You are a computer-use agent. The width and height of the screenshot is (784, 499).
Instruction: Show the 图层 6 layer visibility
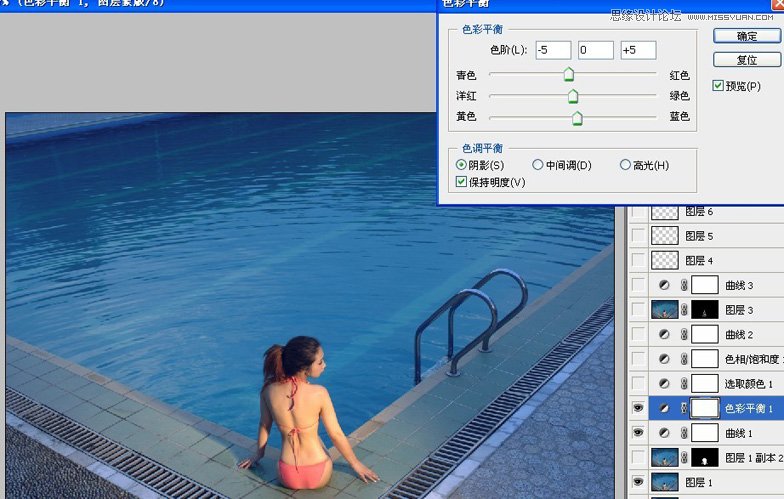[638, 212]
